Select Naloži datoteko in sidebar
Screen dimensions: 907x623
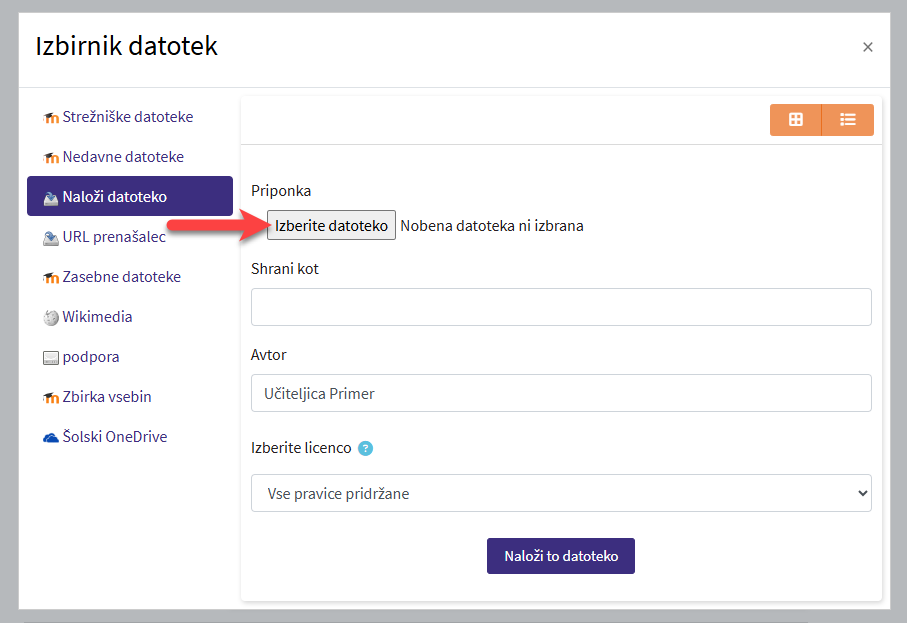point(129,196)
